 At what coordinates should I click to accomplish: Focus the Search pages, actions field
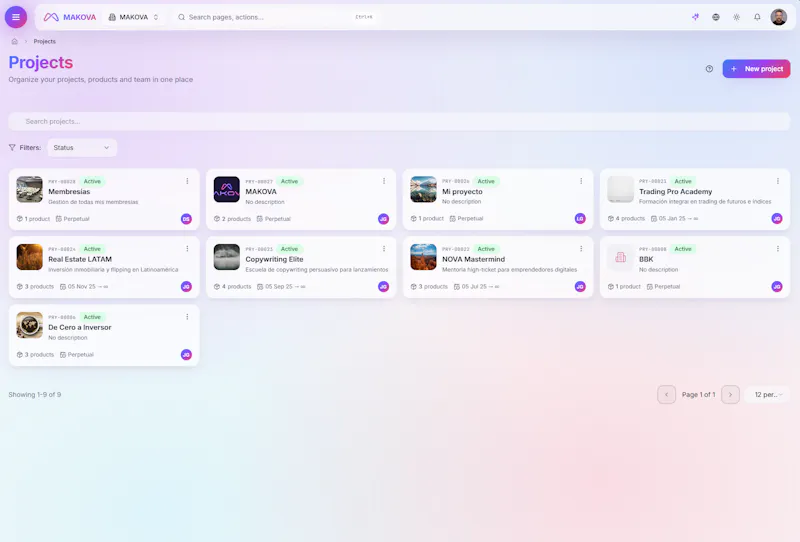[276, 17]
